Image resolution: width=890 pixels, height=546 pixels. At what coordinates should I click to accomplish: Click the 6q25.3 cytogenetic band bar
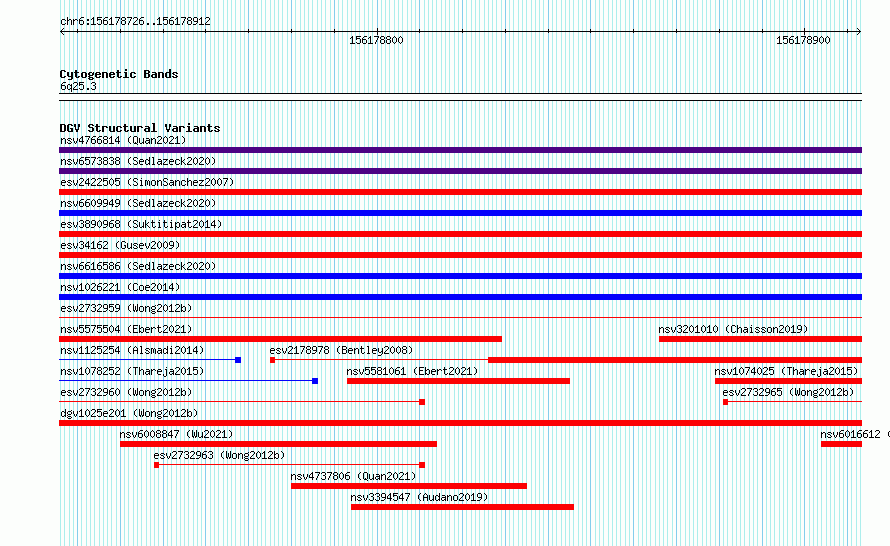coord(460,97)
